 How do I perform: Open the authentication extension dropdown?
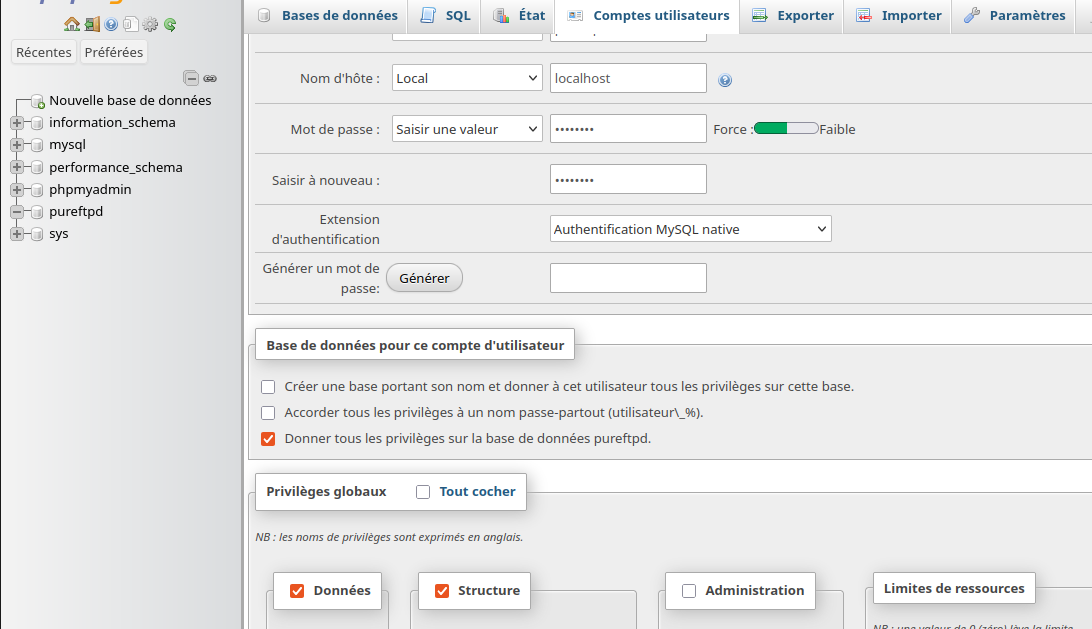tap(690, 228)
